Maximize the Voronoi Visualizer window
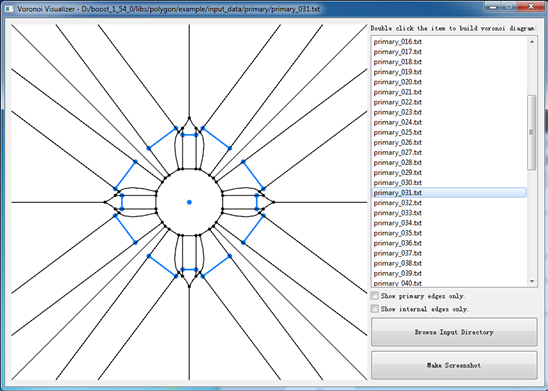548x391 pixels. pos(509,6)
